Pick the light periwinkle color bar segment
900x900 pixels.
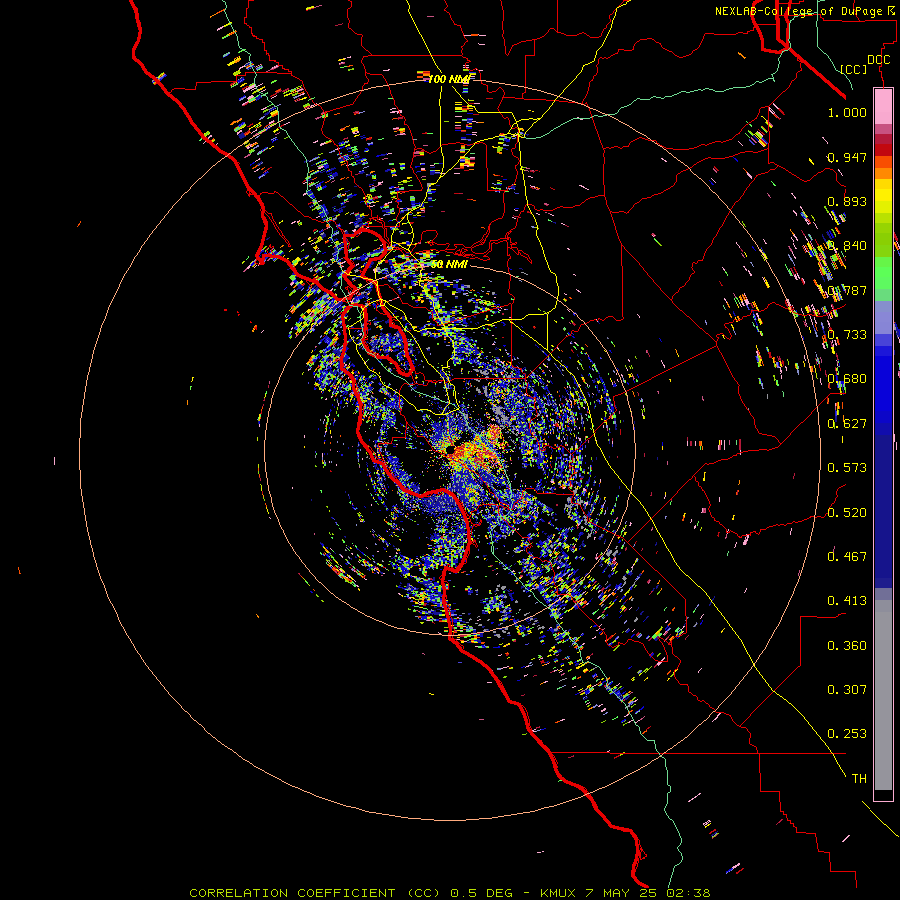click(883, 317)
